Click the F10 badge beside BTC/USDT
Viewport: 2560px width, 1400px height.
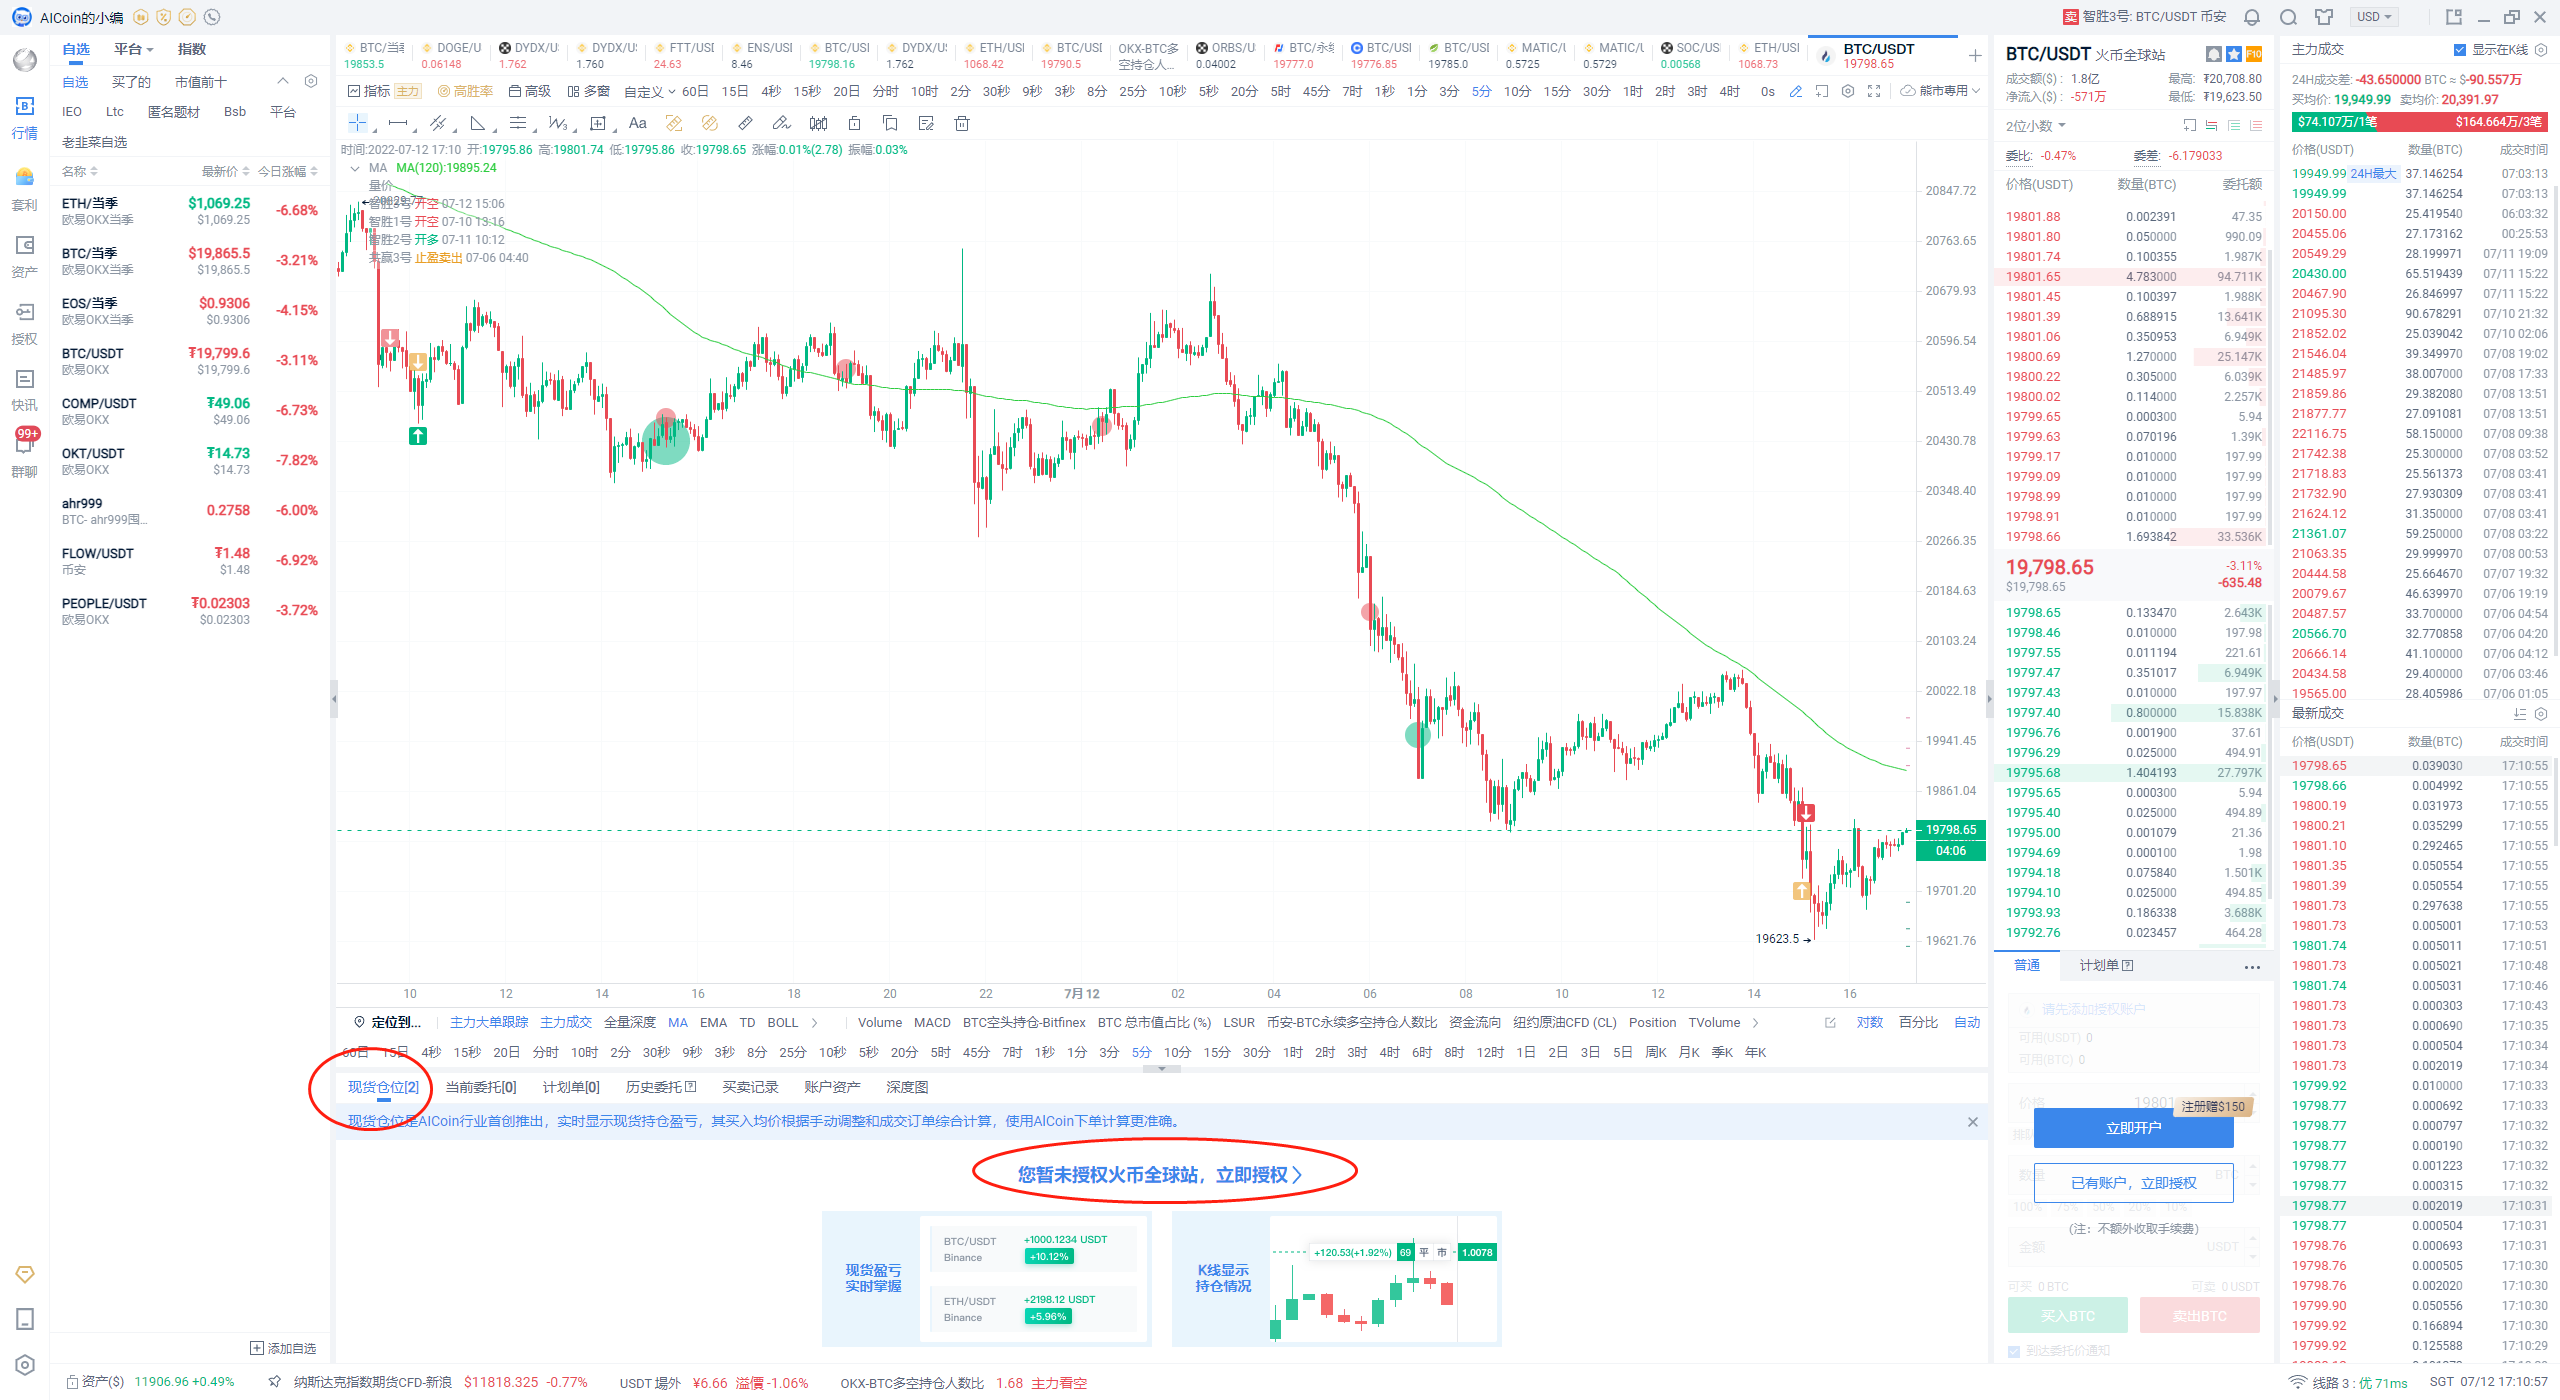[x=2254, y=54]
